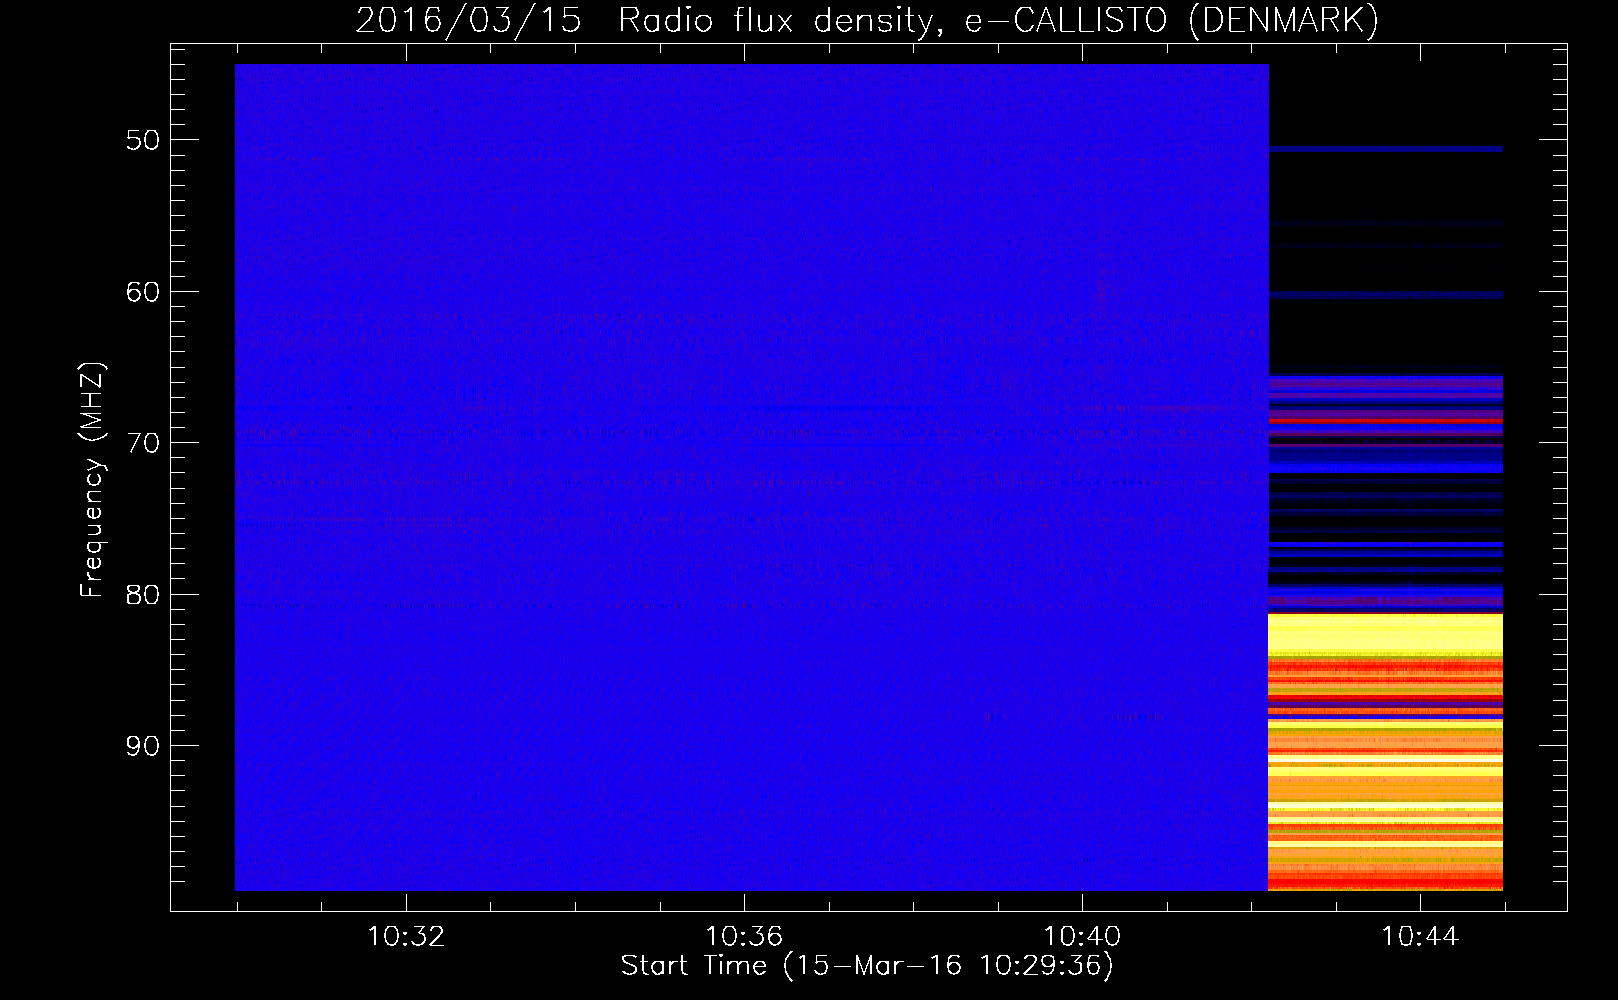1618x1000 pixels.
Task: Click the bright yellow band near 82 MHz
Action: tap(1386, 634)
